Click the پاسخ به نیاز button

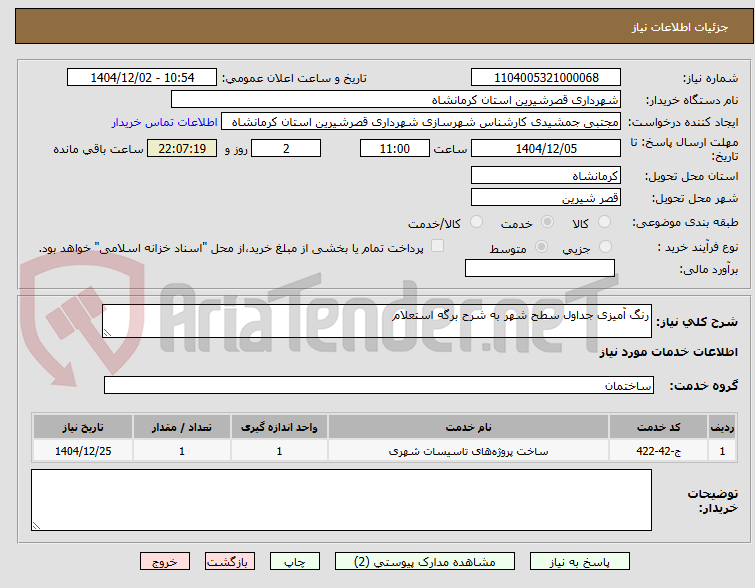pos(580,562)
